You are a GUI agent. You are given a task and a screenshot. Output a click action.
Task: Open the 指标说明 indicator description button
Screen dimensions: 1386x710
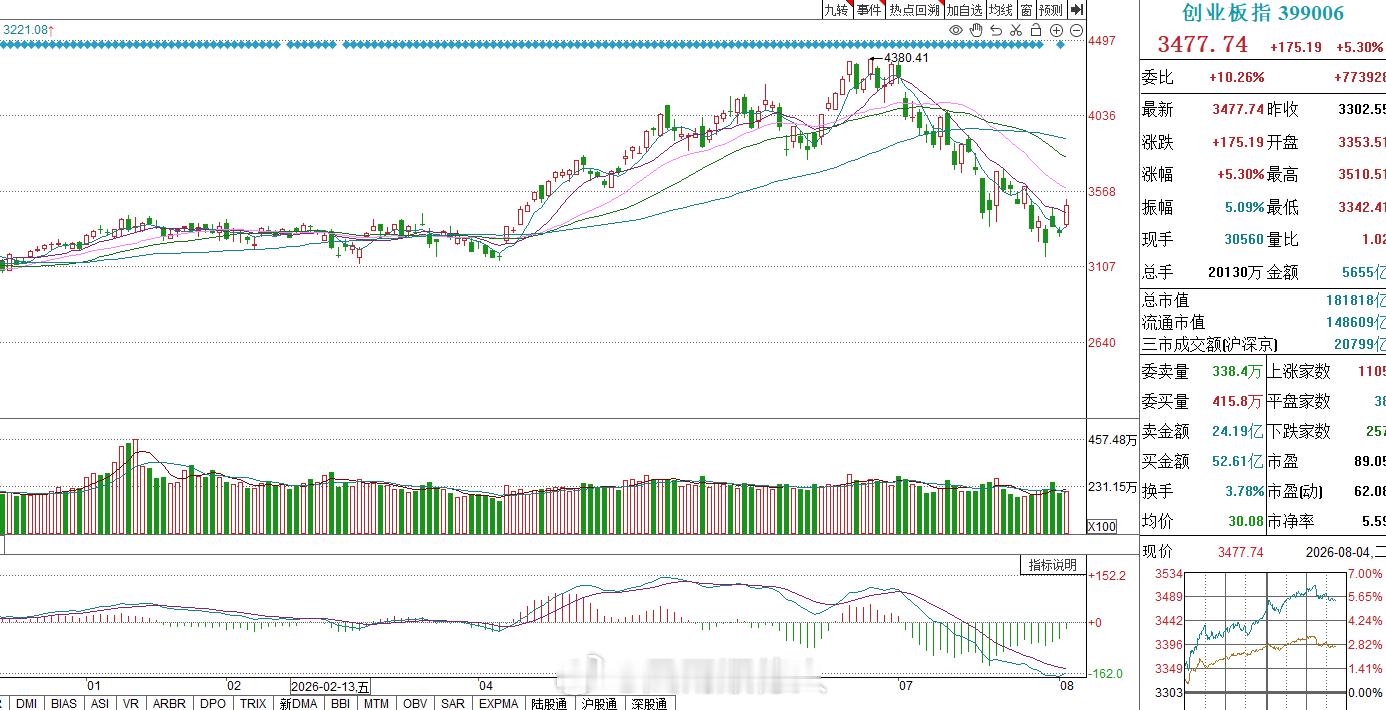1053,565
